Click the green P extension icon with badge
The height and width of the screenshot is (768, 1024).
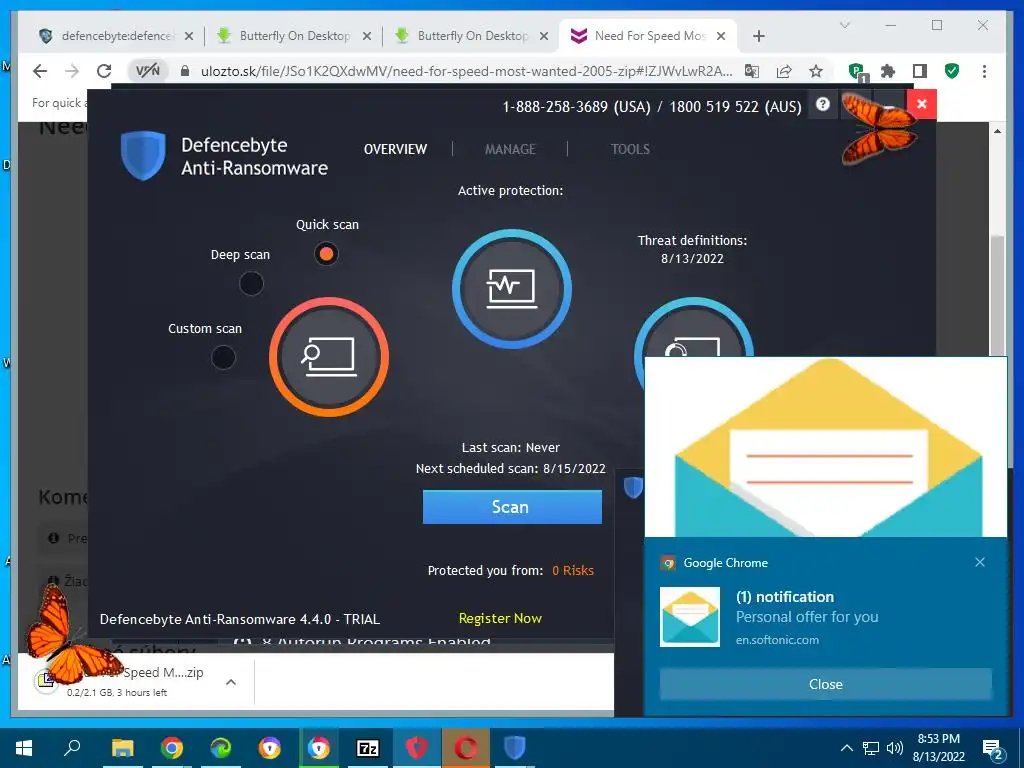[857, 72]
